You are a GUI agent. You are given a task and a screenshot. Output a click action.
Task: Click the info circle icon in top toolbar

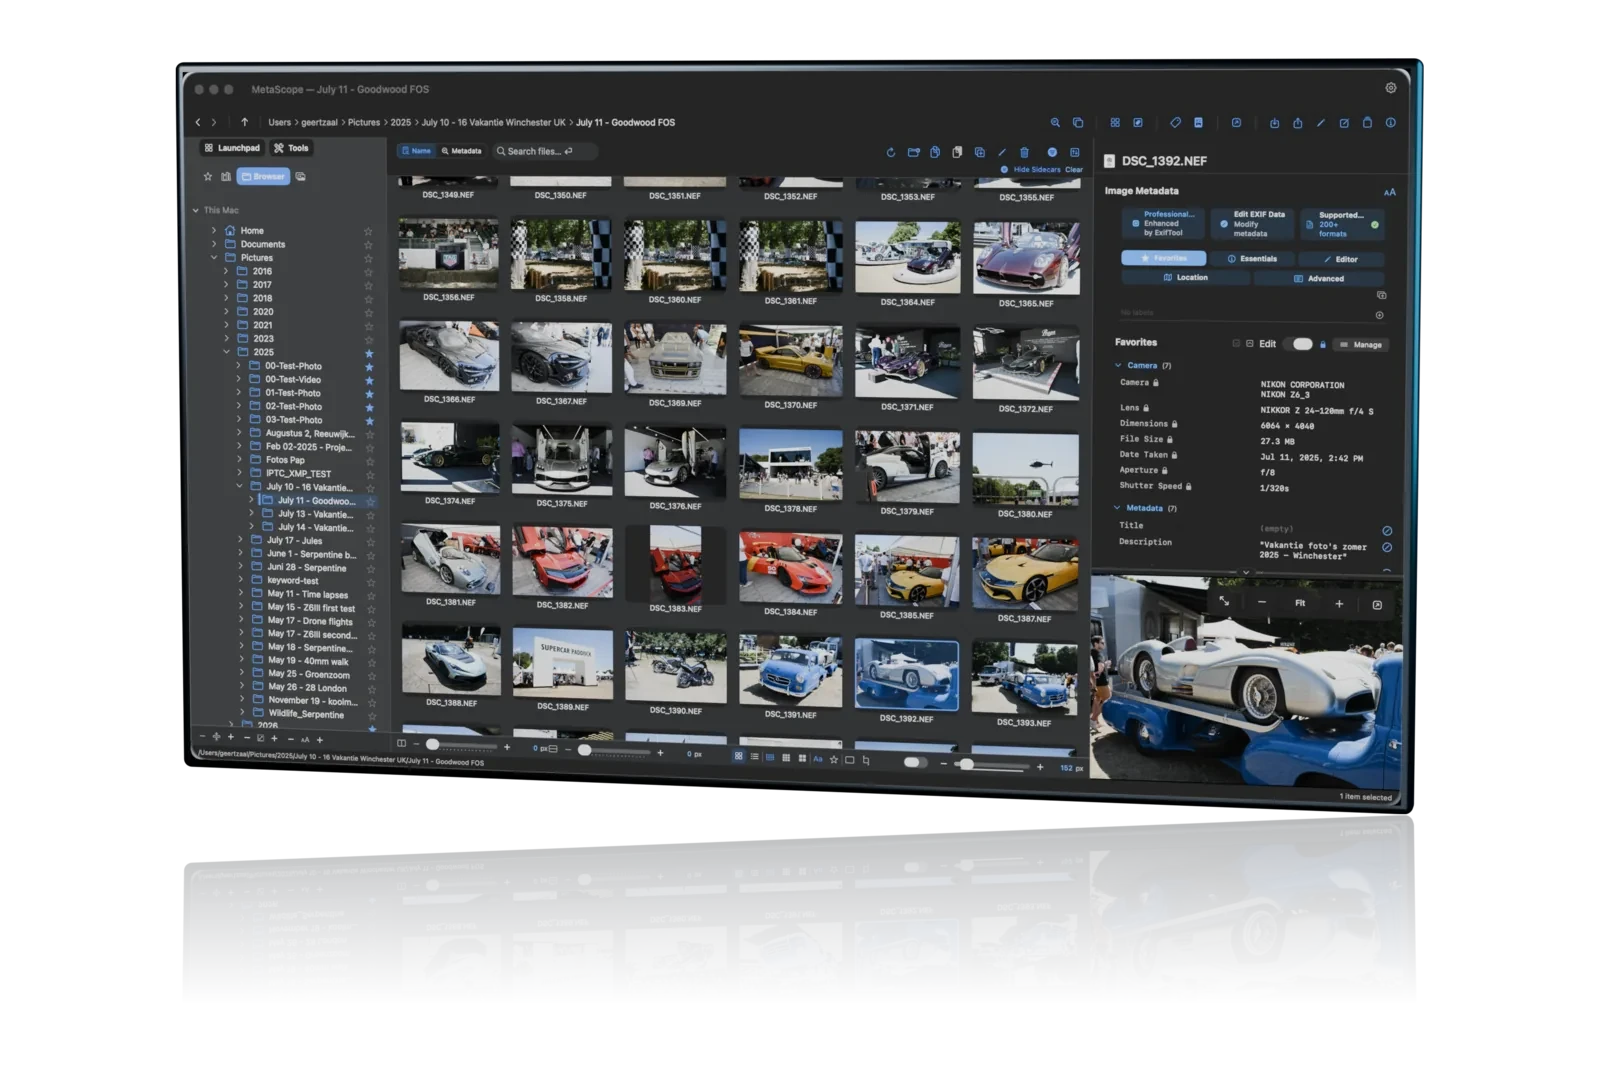(1390, 123)
